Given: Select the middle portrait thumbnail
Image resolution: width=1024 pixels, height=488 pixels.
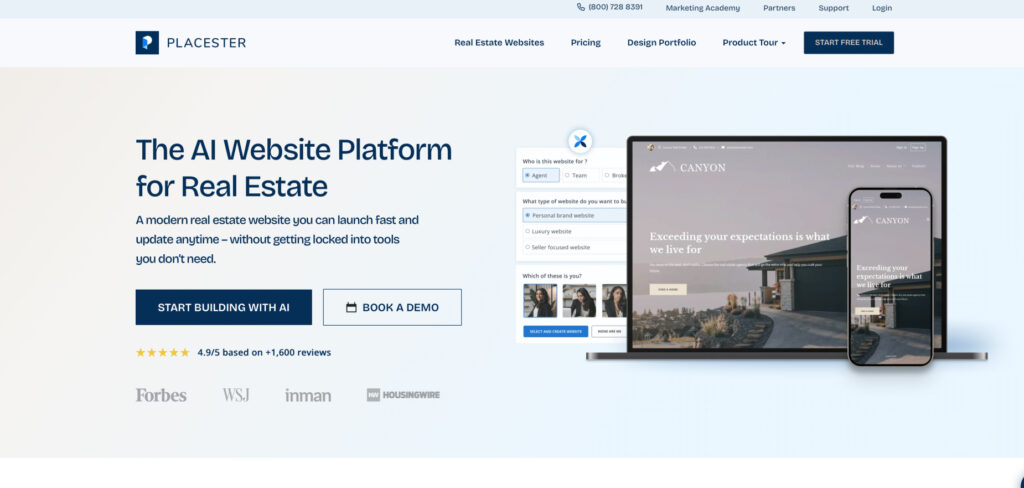Looking at the screenshot, I should tap(579, 301).
